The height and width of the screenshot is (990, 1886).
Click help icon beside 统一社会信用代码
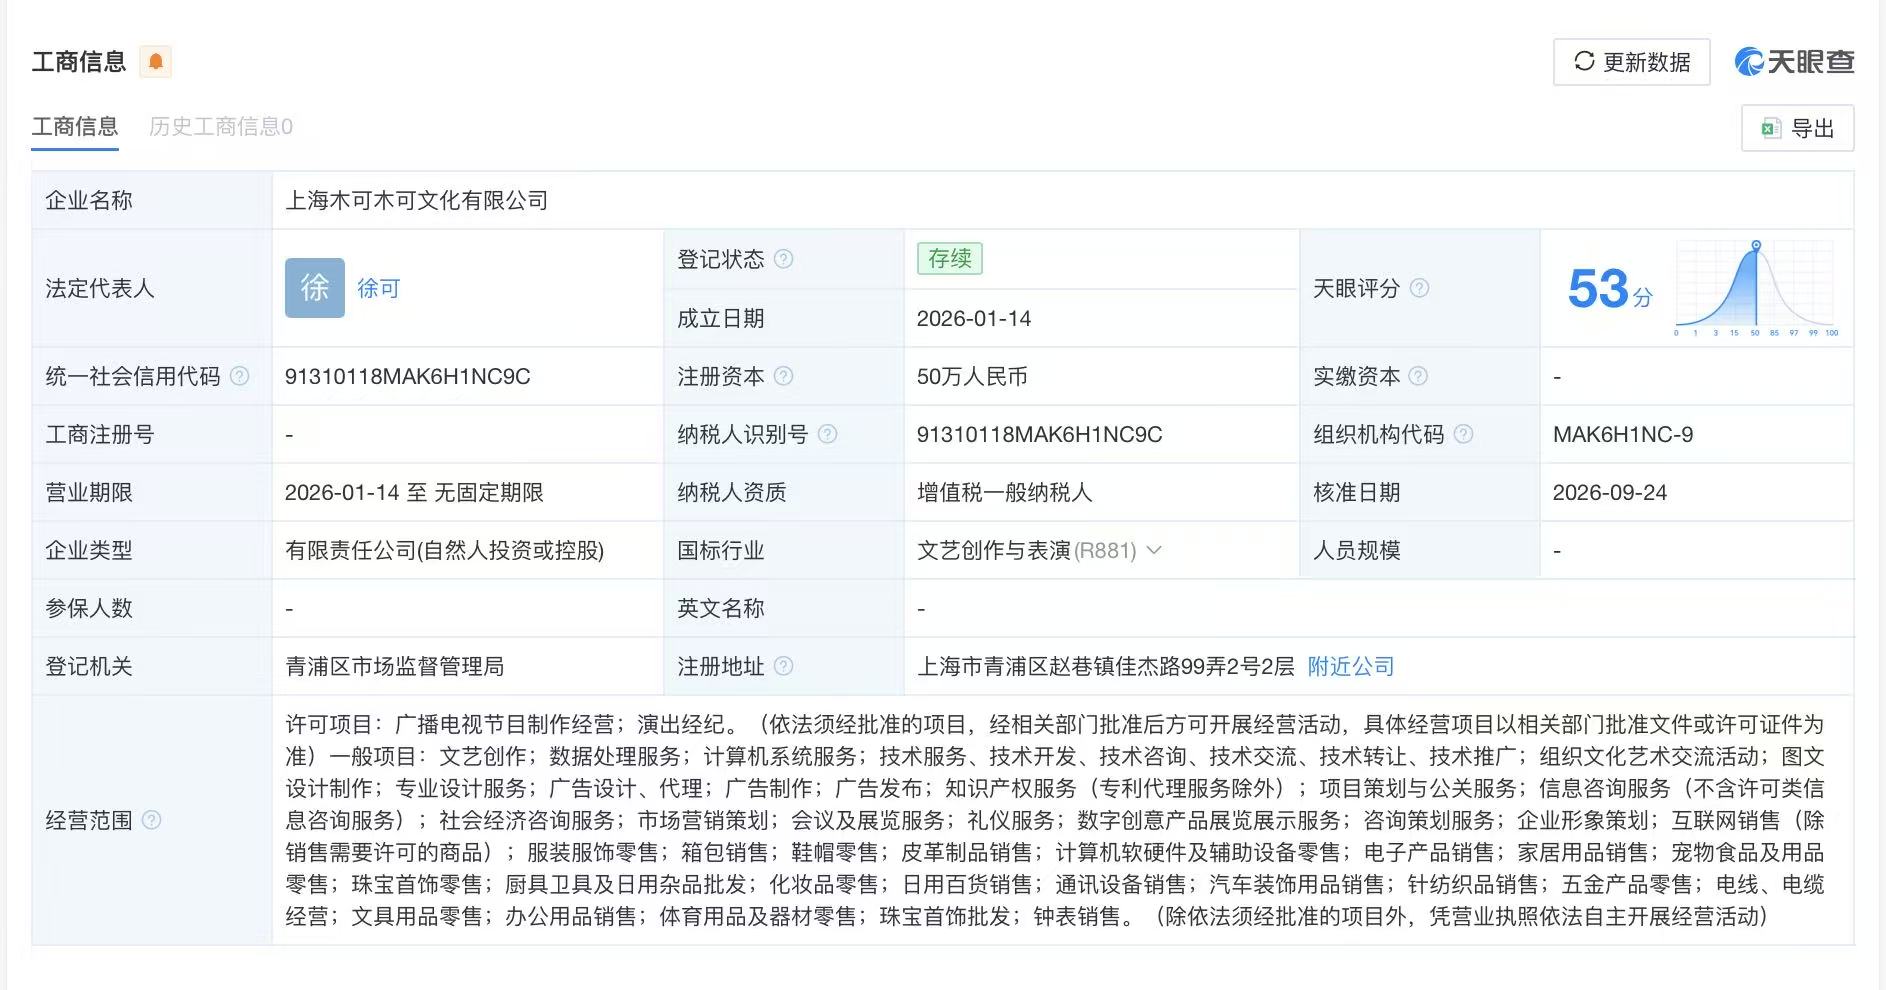pyautogui.click(x=240, y=376)
